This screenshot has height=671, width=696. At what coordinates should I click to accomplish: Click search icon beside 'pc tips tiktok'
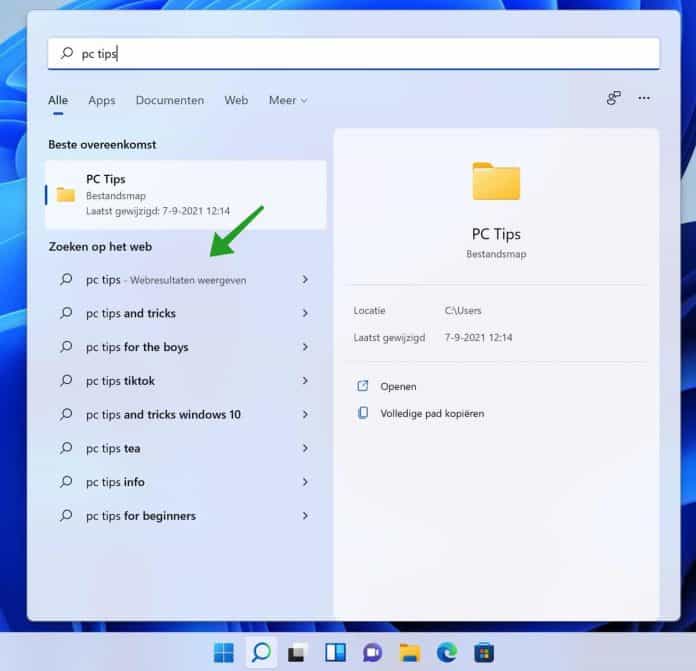point(66,380)
